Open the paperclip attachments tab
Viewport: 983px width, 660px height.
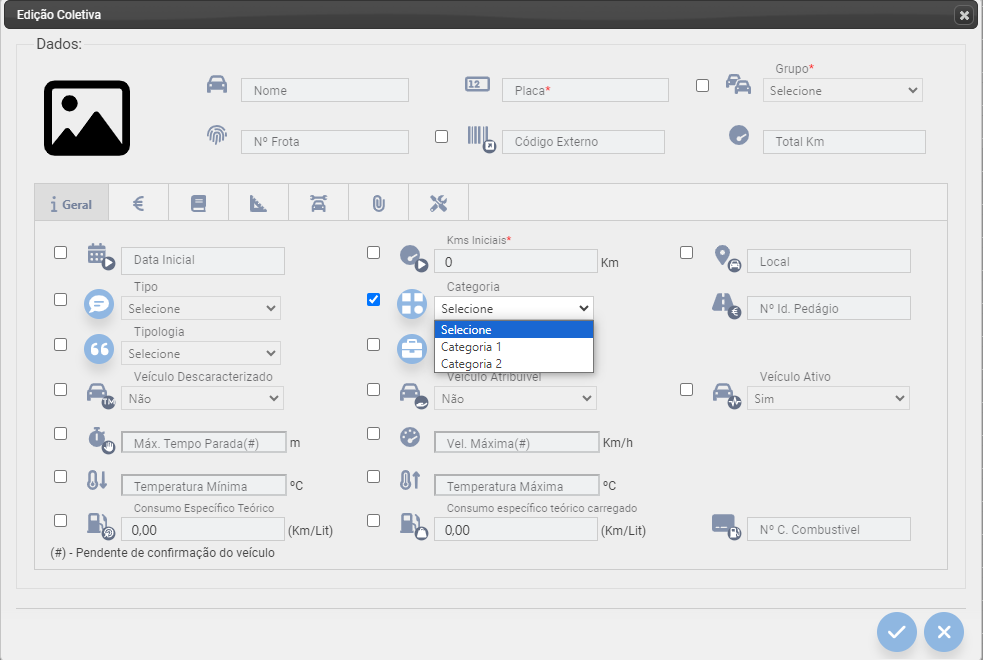379,203
